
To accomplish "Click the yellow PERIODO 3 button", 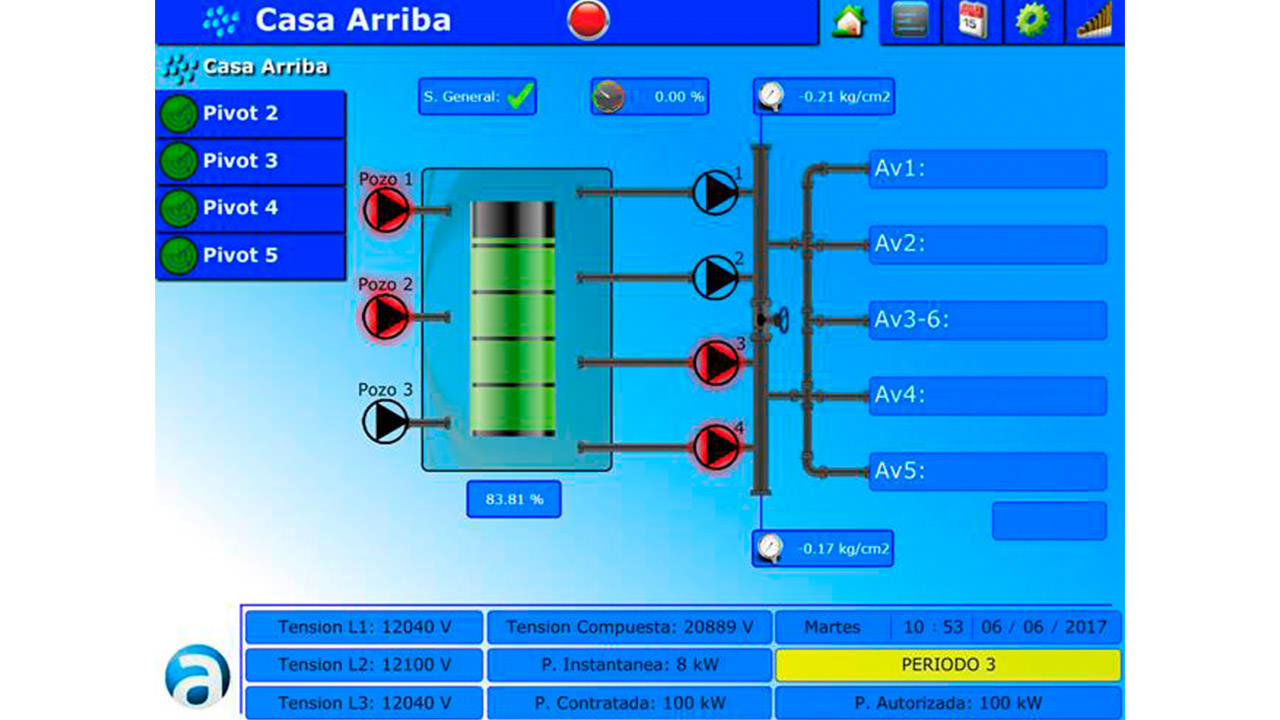I will coord(947,665).
